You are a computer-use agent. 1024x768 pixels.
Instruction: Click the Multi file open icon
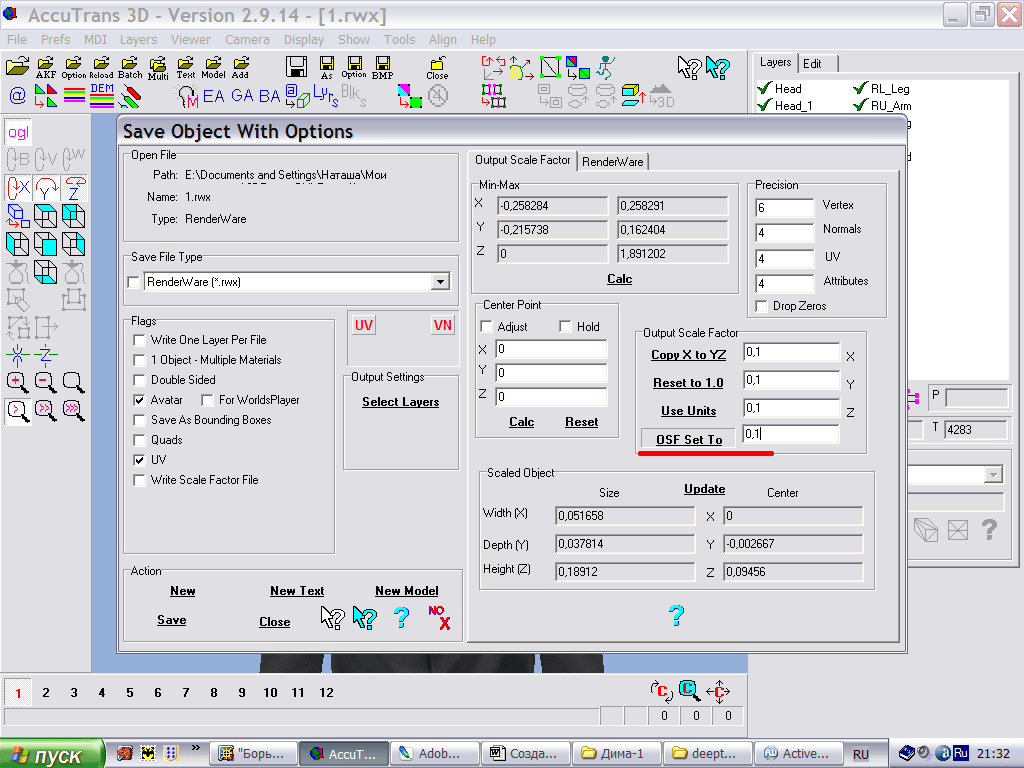pyautogui.click(x=157, y=68)
